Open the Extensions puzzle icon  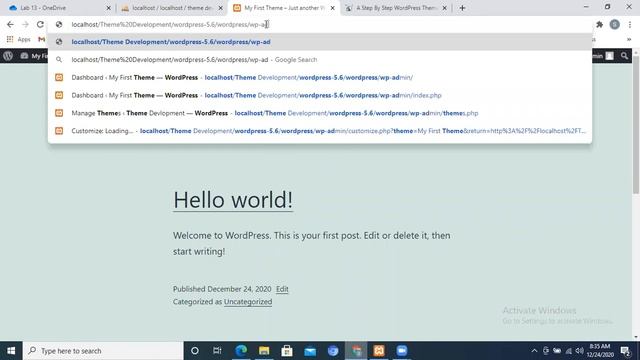[x=600, y=24]
